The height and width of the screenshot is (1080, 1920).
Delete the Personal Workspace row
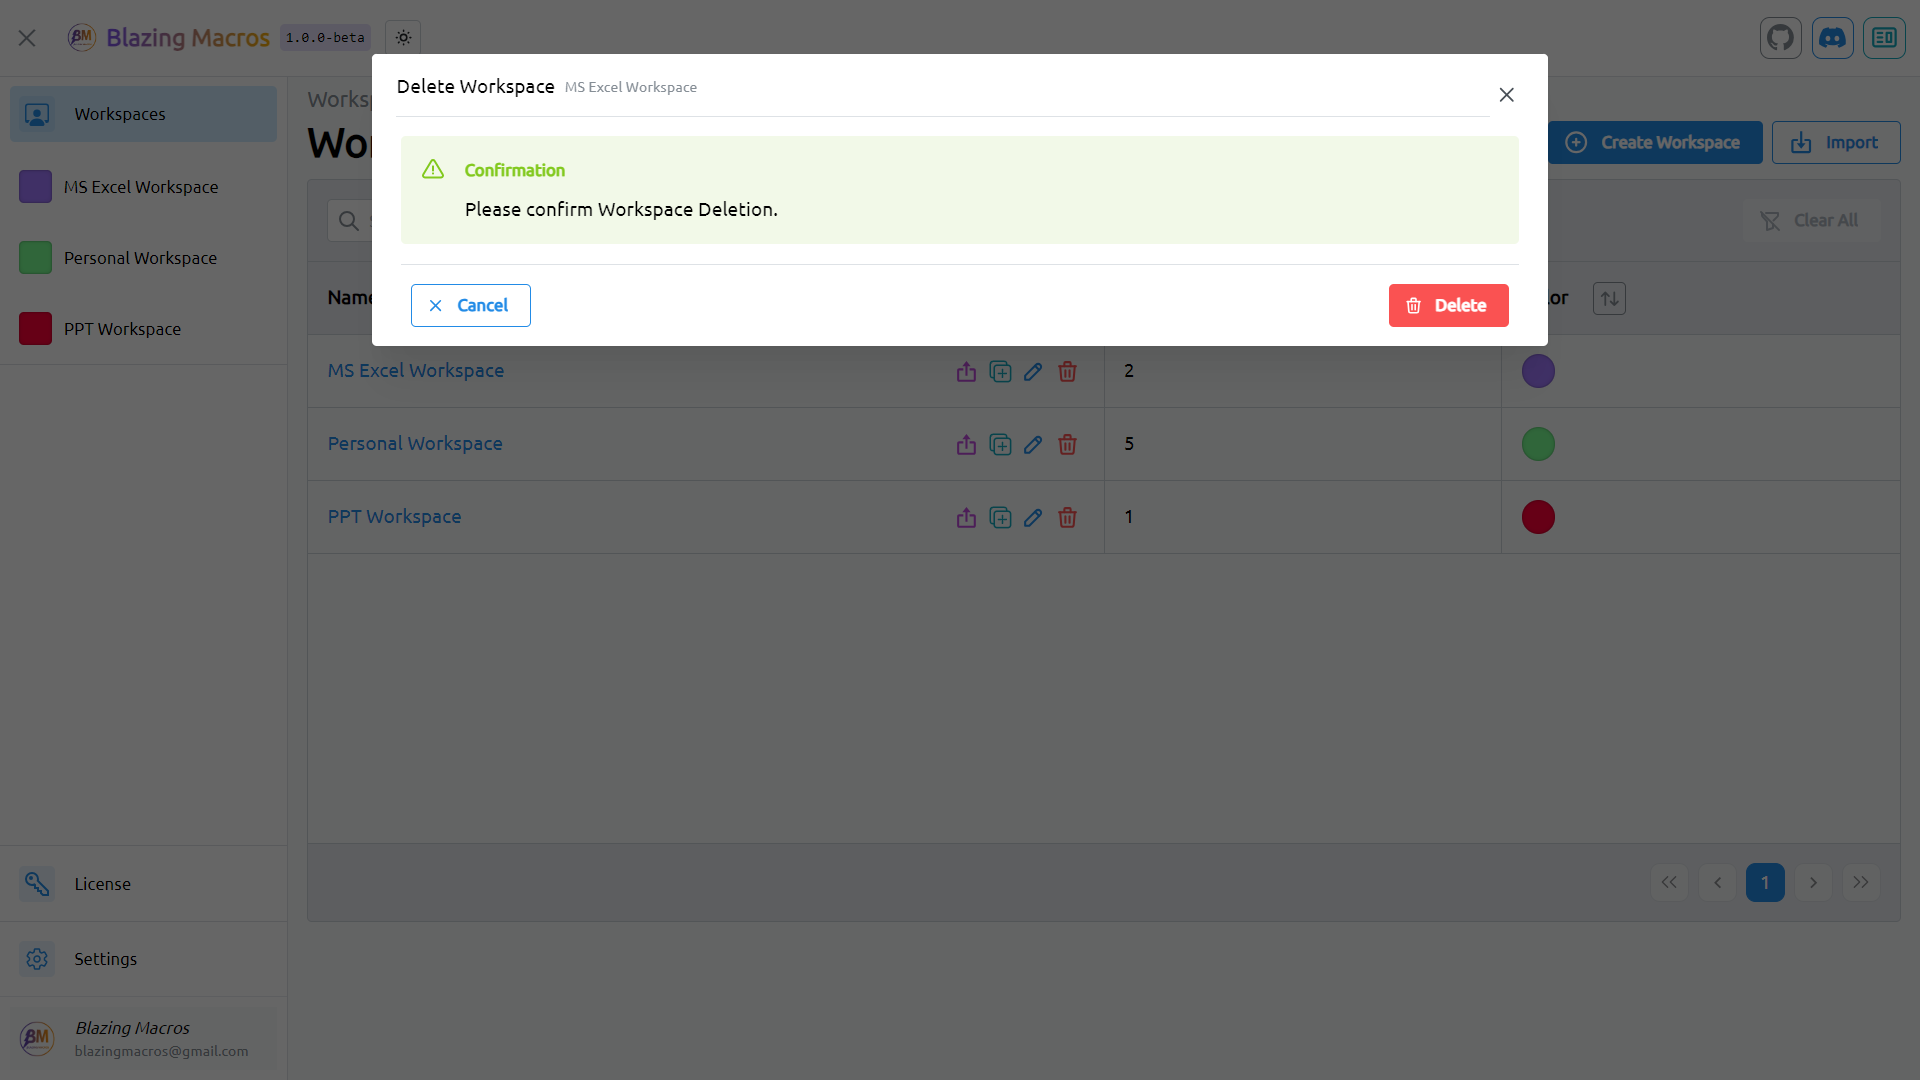click(1067, 445)
